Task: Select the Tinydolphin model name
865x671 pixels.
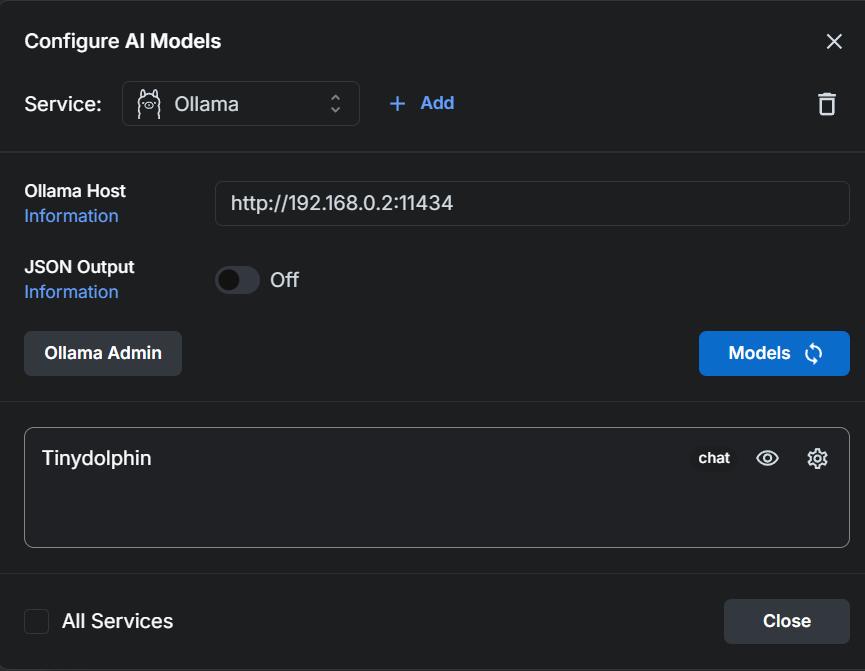Action: point(97,458)
